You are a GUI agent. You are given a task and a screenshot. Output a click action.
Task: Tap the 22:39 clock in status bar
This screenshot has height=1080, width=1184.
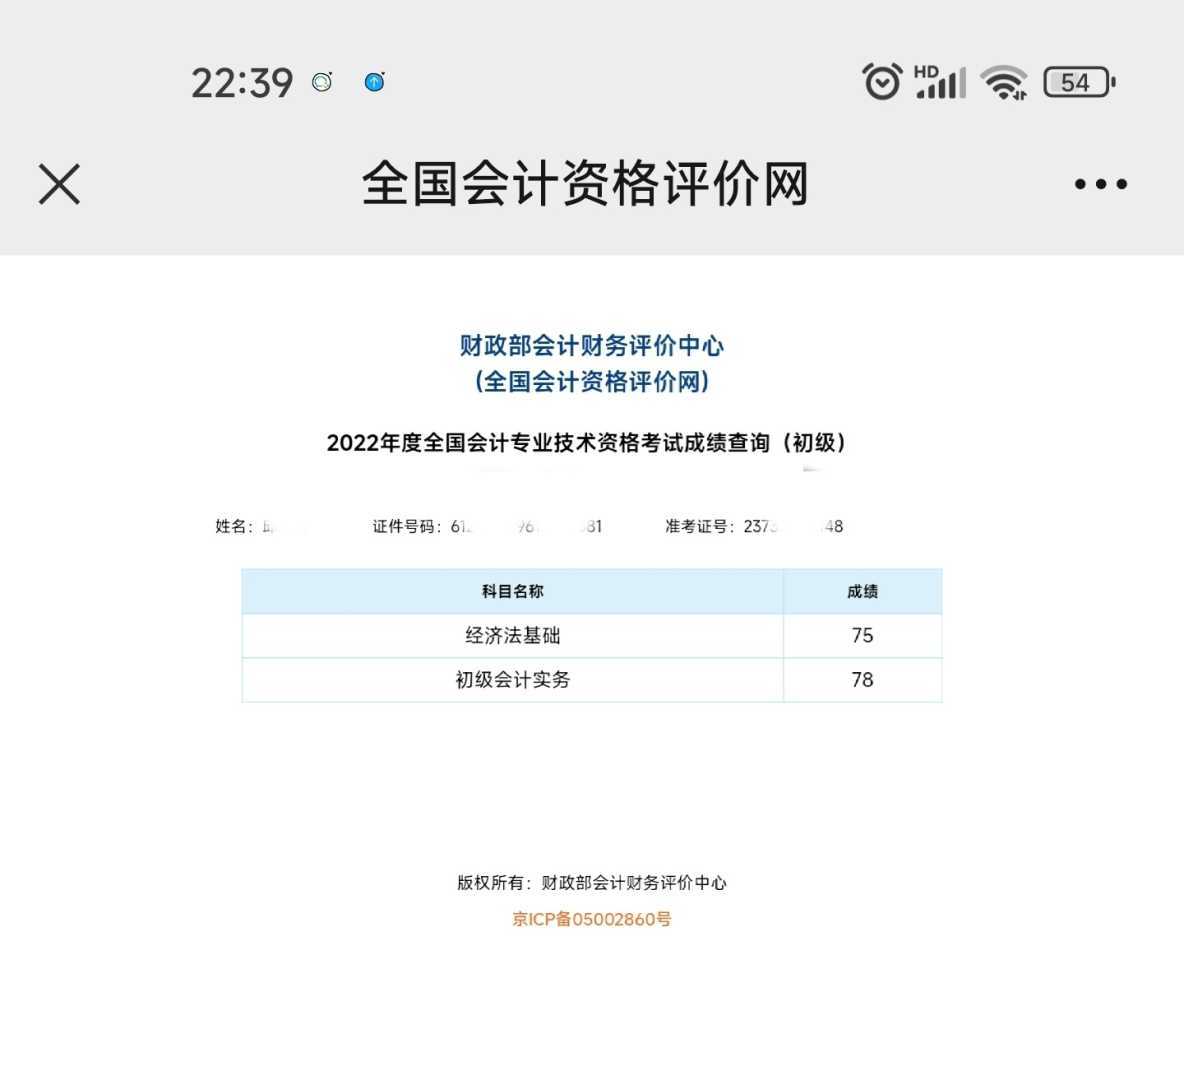point(242,82)
